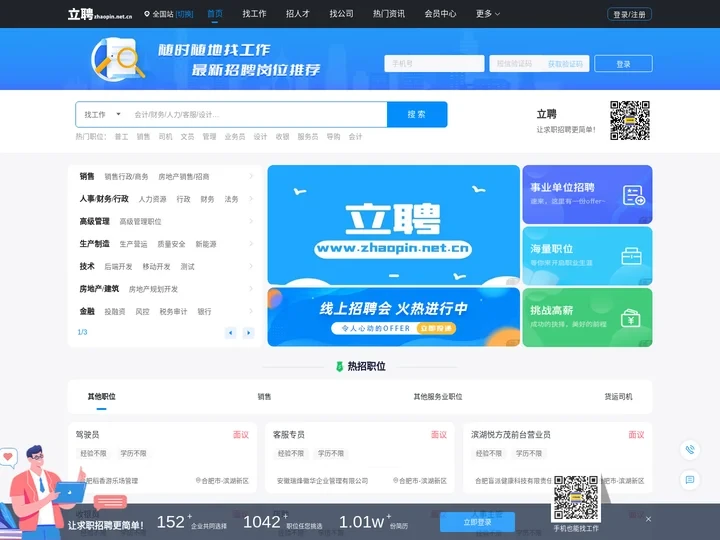Click the banner 登录 button
Screen dimensions: 720x540
pos(623,64)
